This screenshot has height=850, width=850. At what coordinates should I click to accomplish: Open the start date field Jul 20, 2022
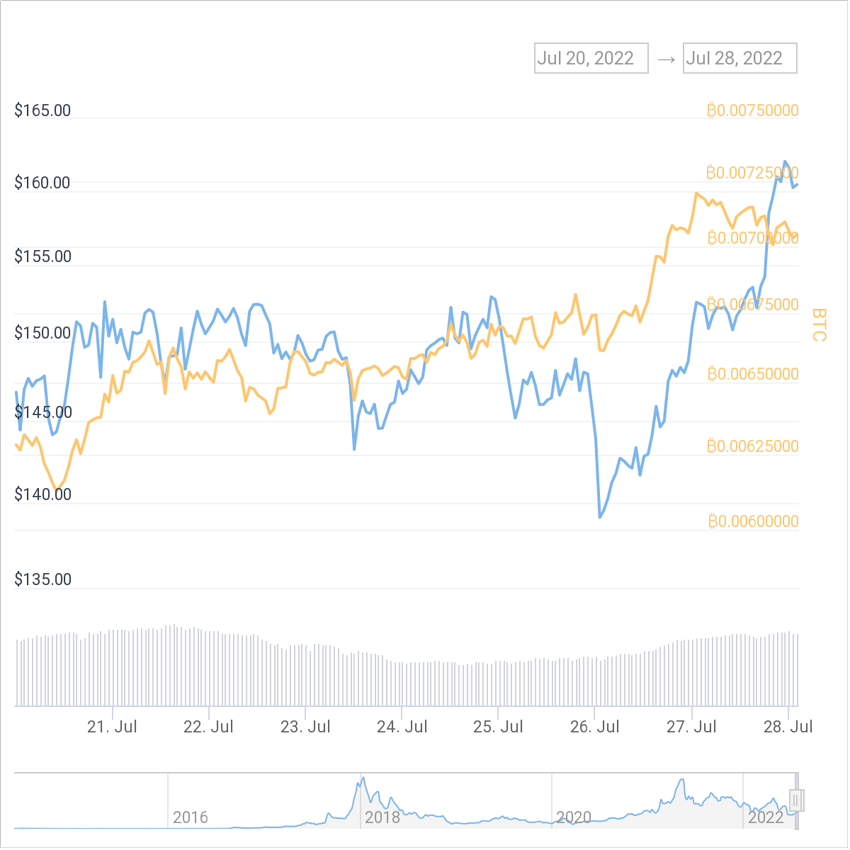[x=591, y=58]
